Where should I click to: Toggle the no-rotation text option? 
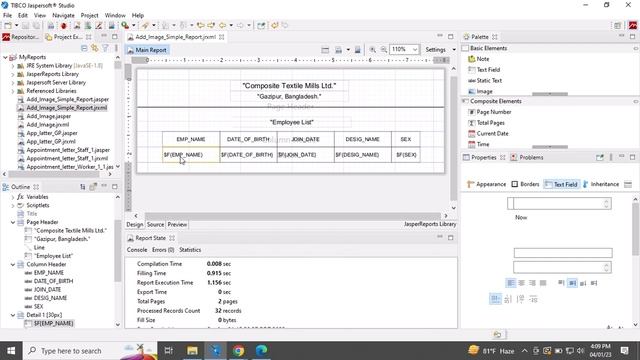[x=495, y=299]
